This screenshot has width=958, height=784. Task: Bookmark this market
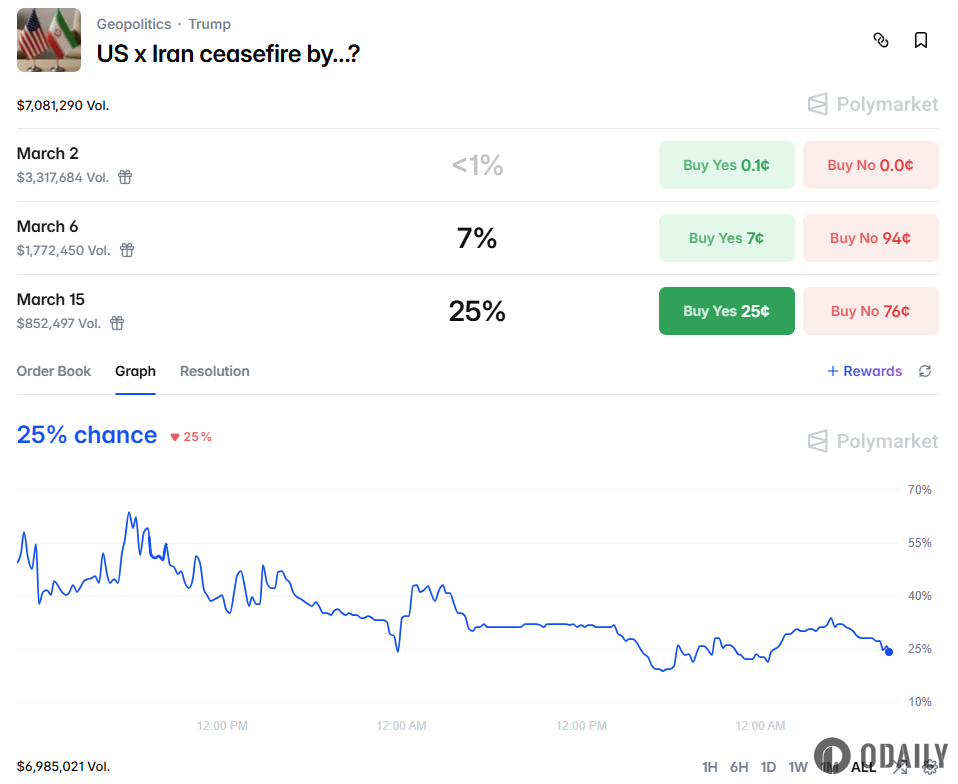[920, 40]
